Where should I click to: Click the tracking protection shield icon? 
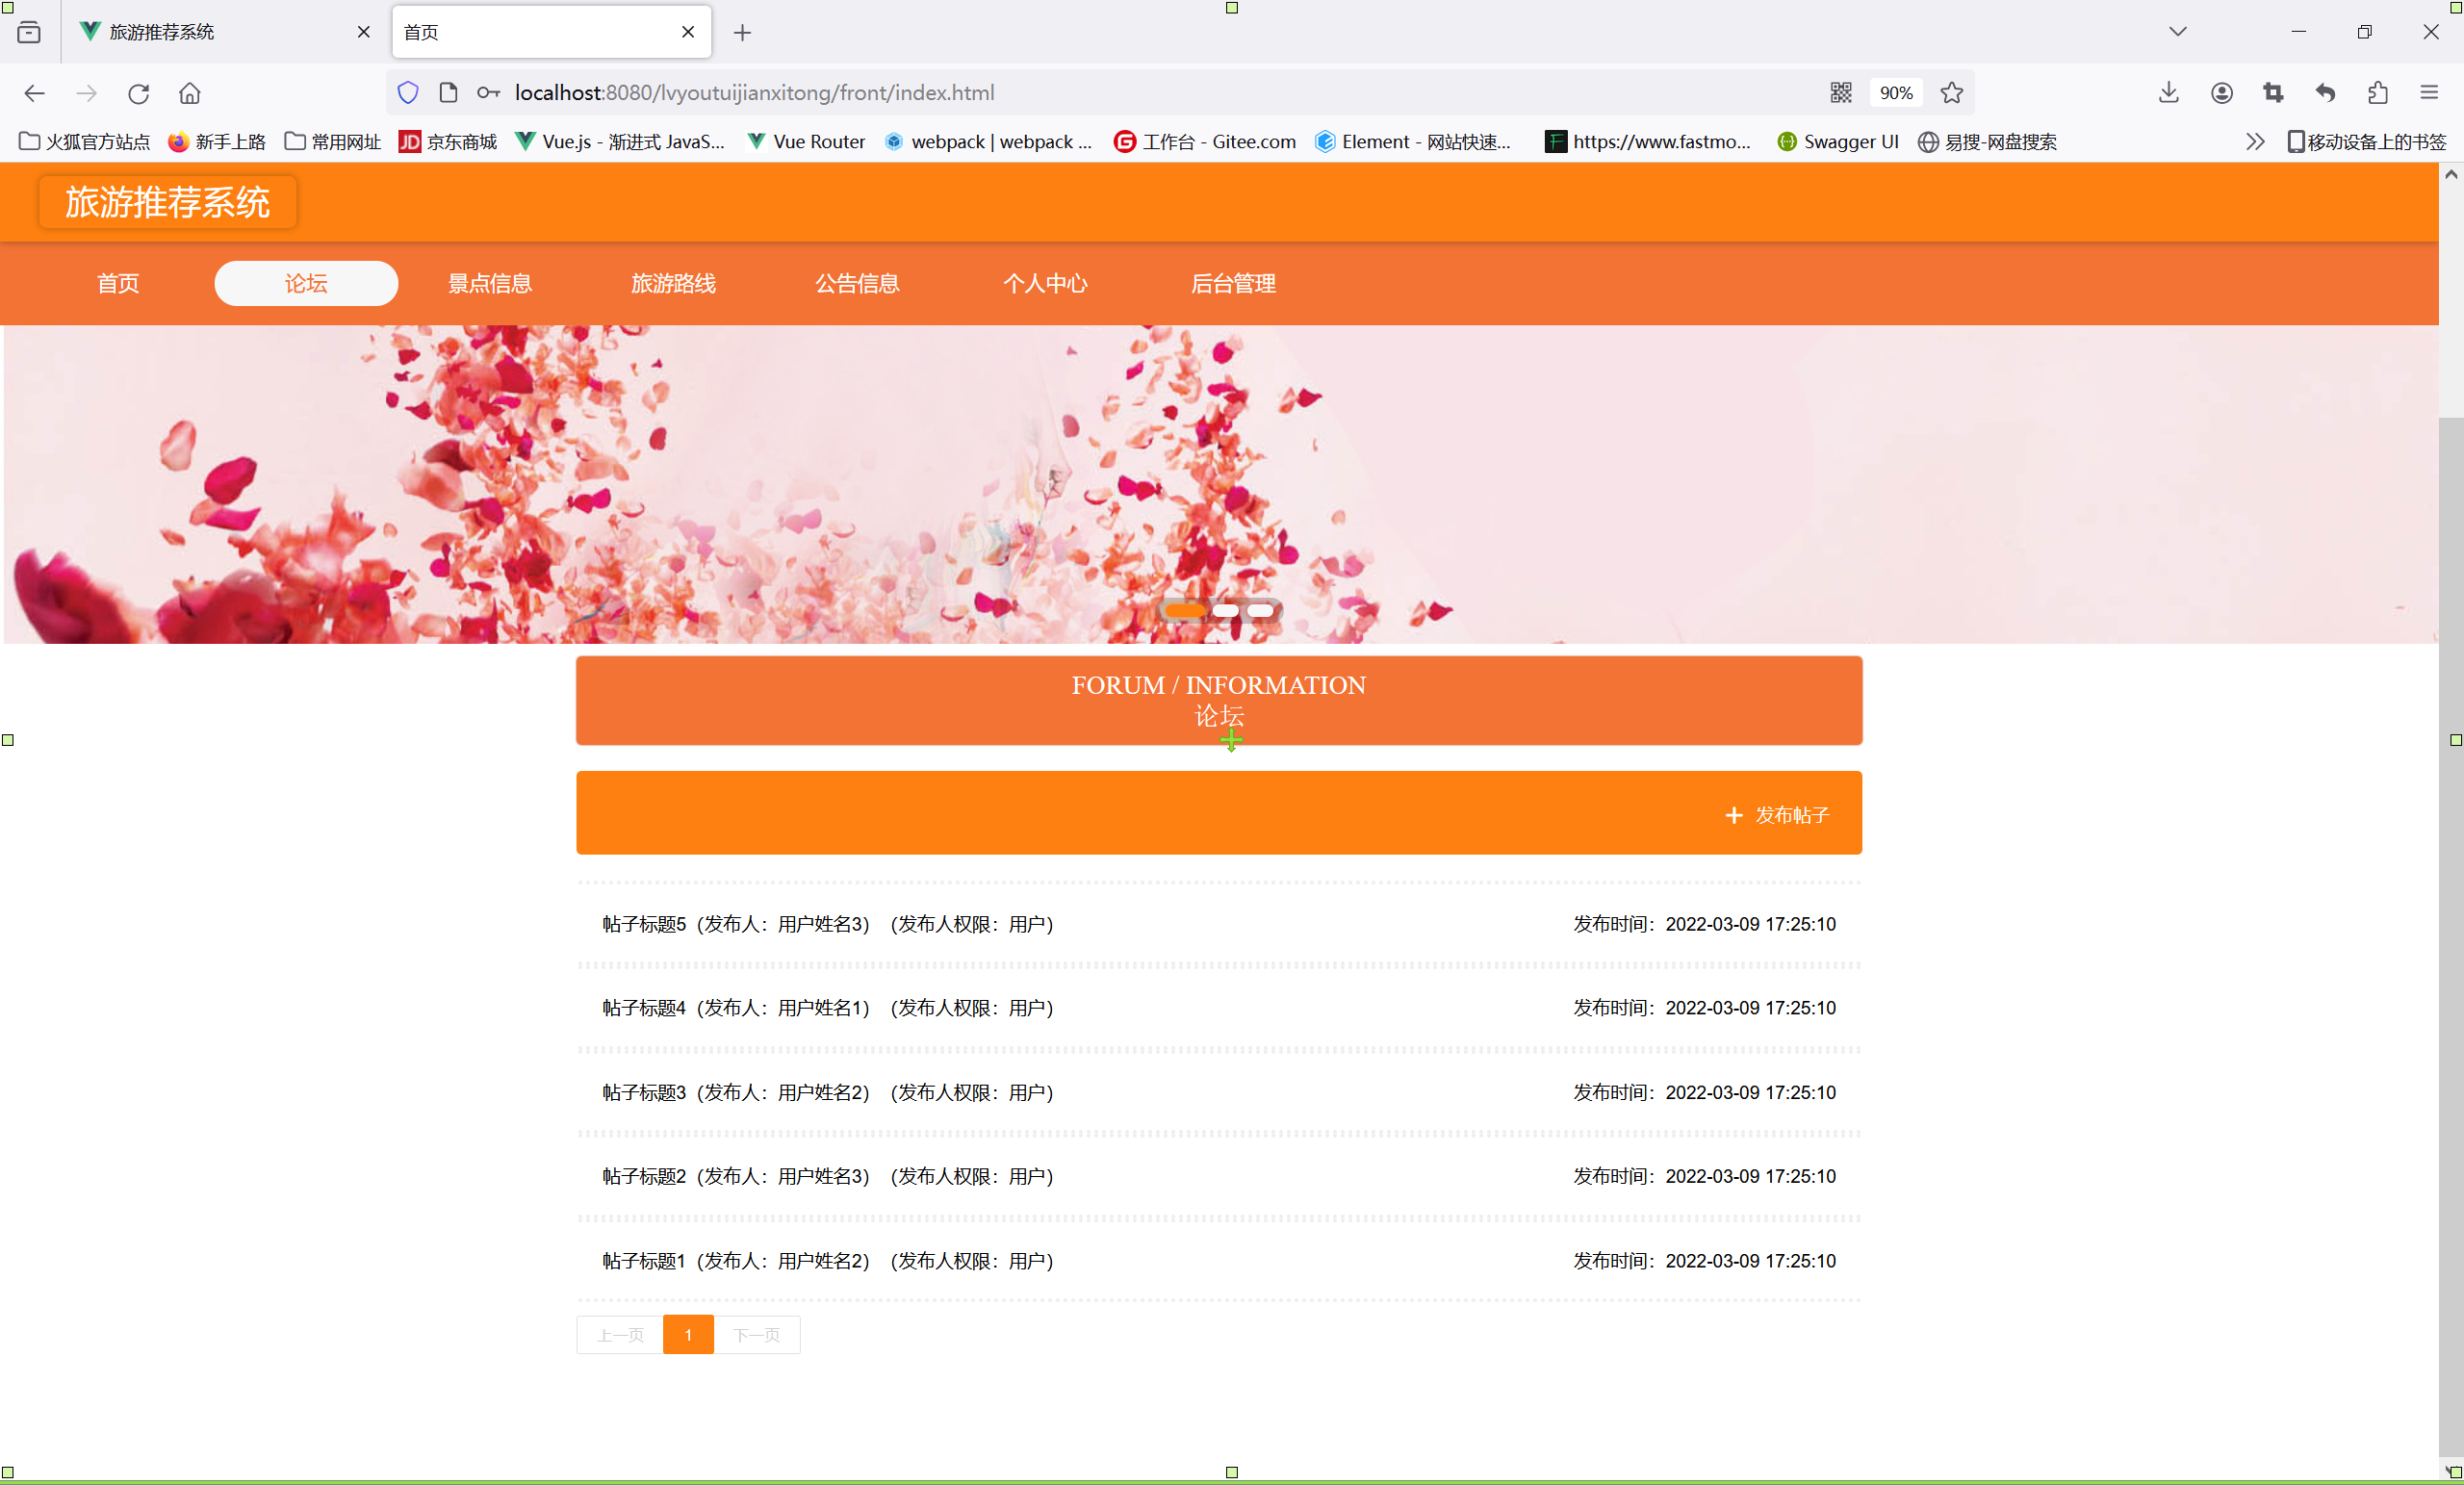click(408, 93)
